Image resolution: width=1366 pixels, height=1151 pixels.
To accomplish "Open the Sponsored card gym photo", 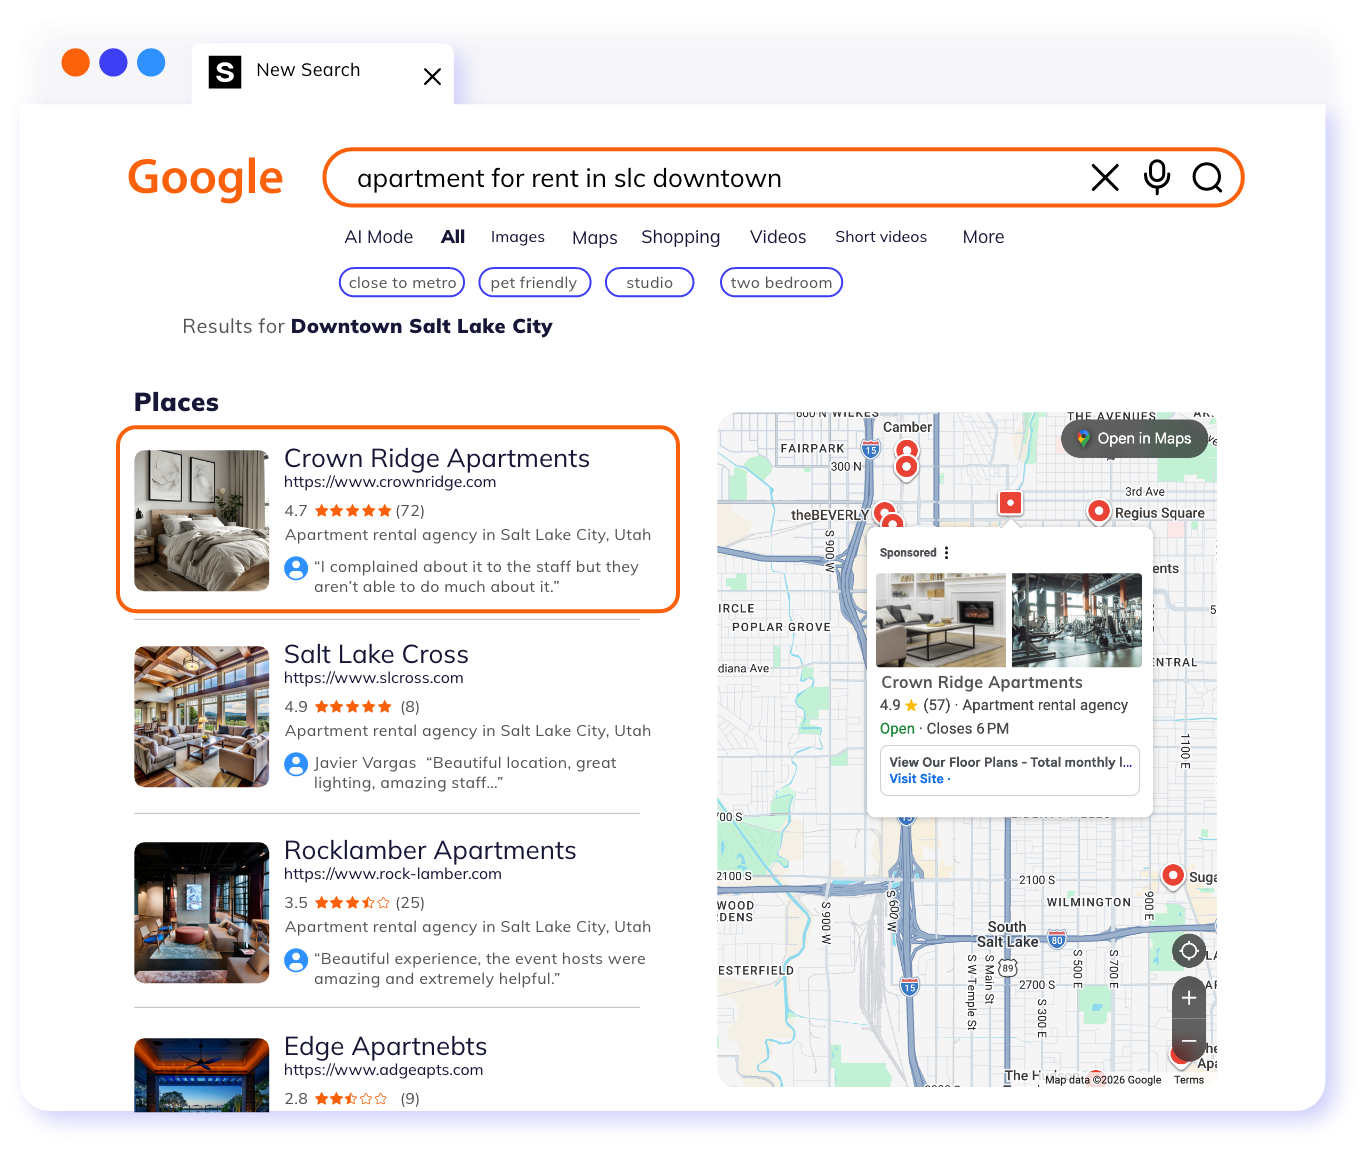I will (1077, 620).
